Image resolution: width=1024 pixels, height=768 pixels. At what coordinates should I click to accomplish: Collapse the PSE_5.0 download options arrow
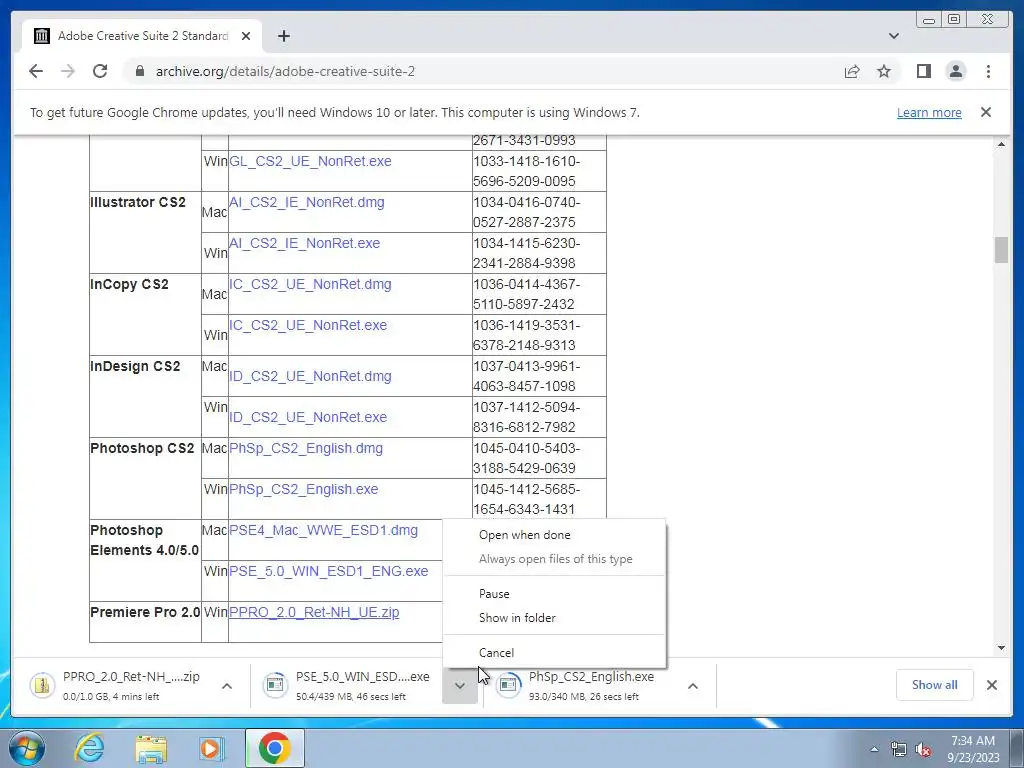[x=460, y=686]
